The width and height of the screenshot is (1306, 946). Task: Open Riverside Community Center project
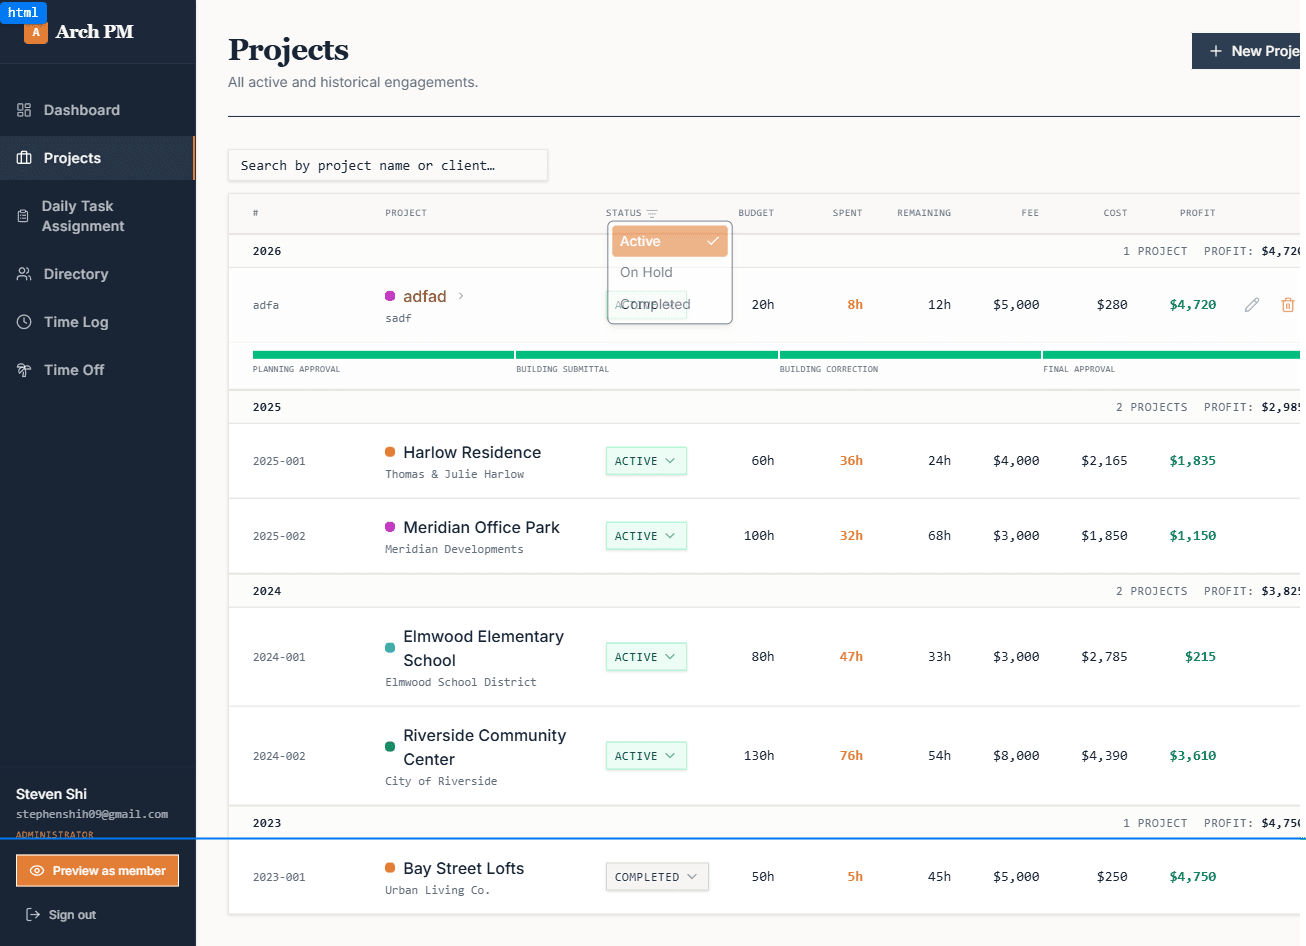click(x=484, y=747)
